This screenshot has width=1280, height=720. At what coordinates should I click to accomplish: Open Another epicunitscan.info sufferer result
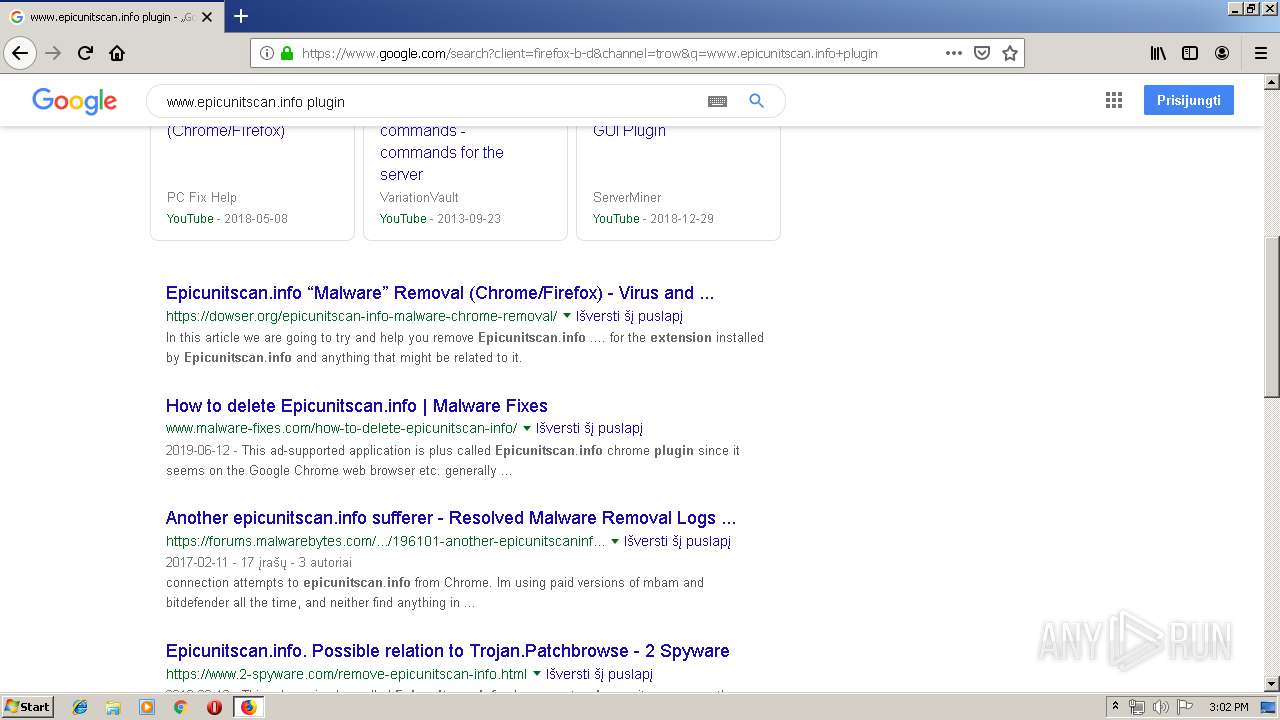click(451, 518)
